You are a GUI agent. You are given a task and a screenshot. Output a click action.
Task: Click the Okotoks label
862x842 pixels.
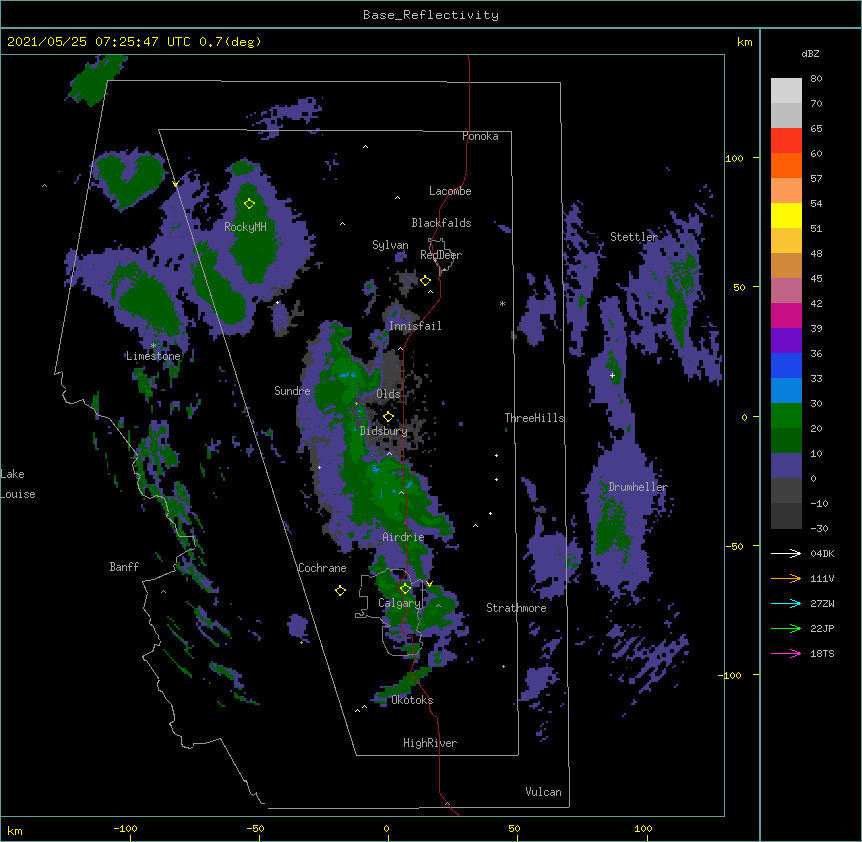pos(412,700)
